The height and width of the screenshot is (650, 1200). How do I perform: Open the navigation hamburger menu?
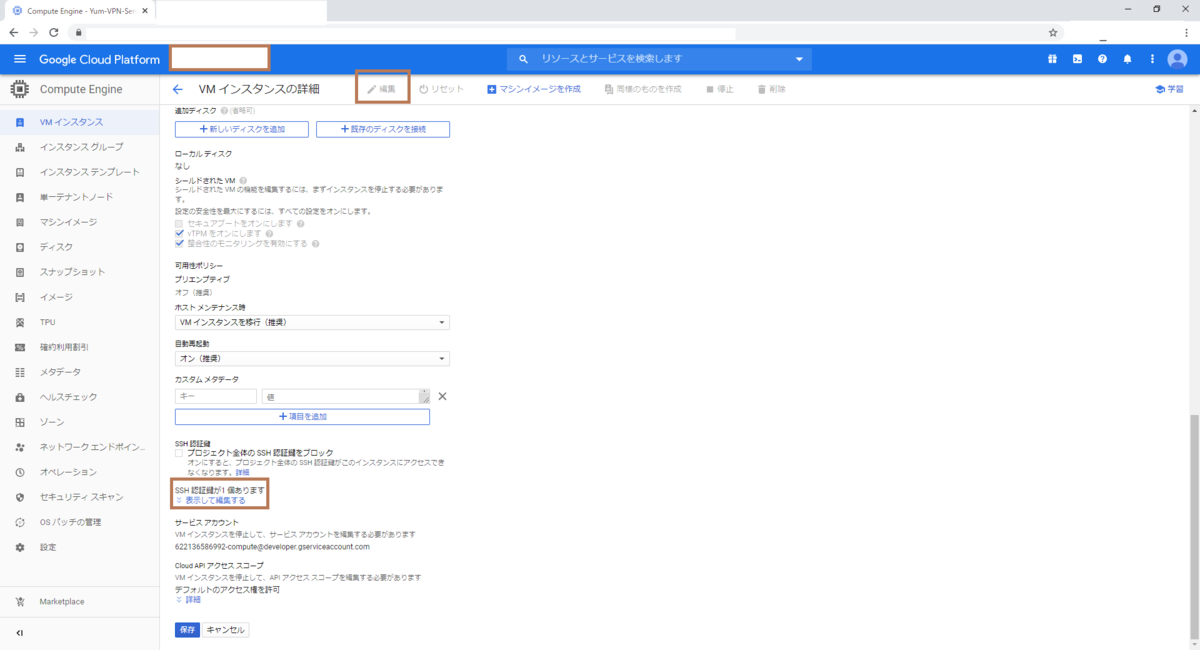click(x=20, y=59)
